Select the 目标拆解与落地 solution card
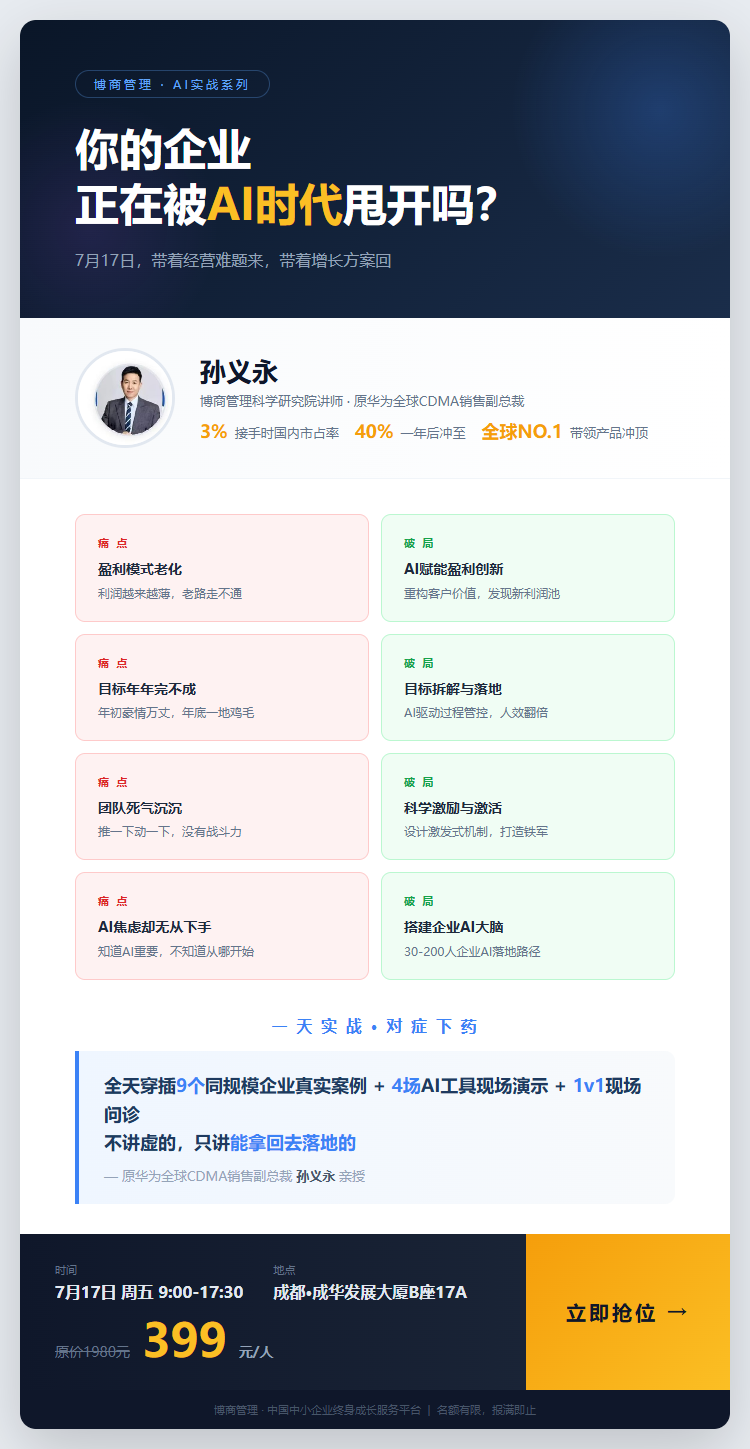The image size is (750, 1449). pos(528,687)
